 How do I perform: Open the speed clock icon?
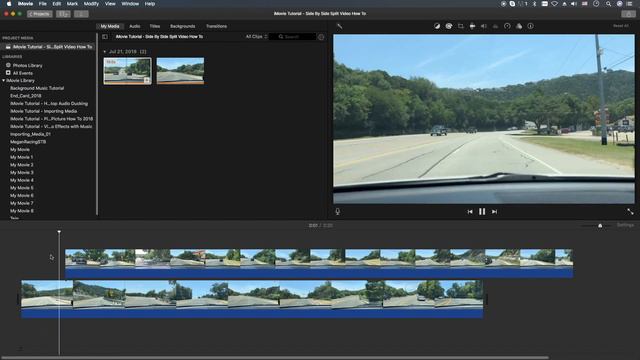pos(507,26)
